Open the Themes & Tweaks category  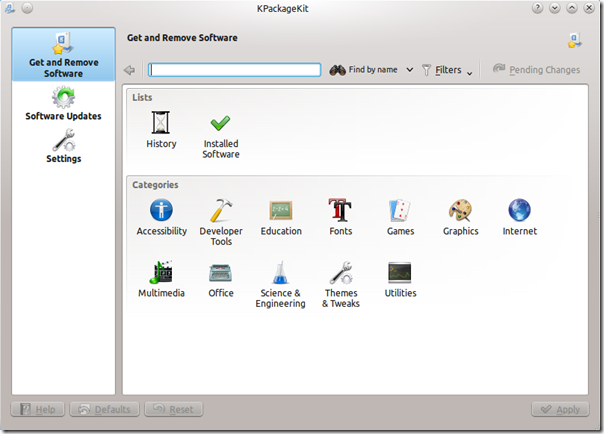[340, 275]
